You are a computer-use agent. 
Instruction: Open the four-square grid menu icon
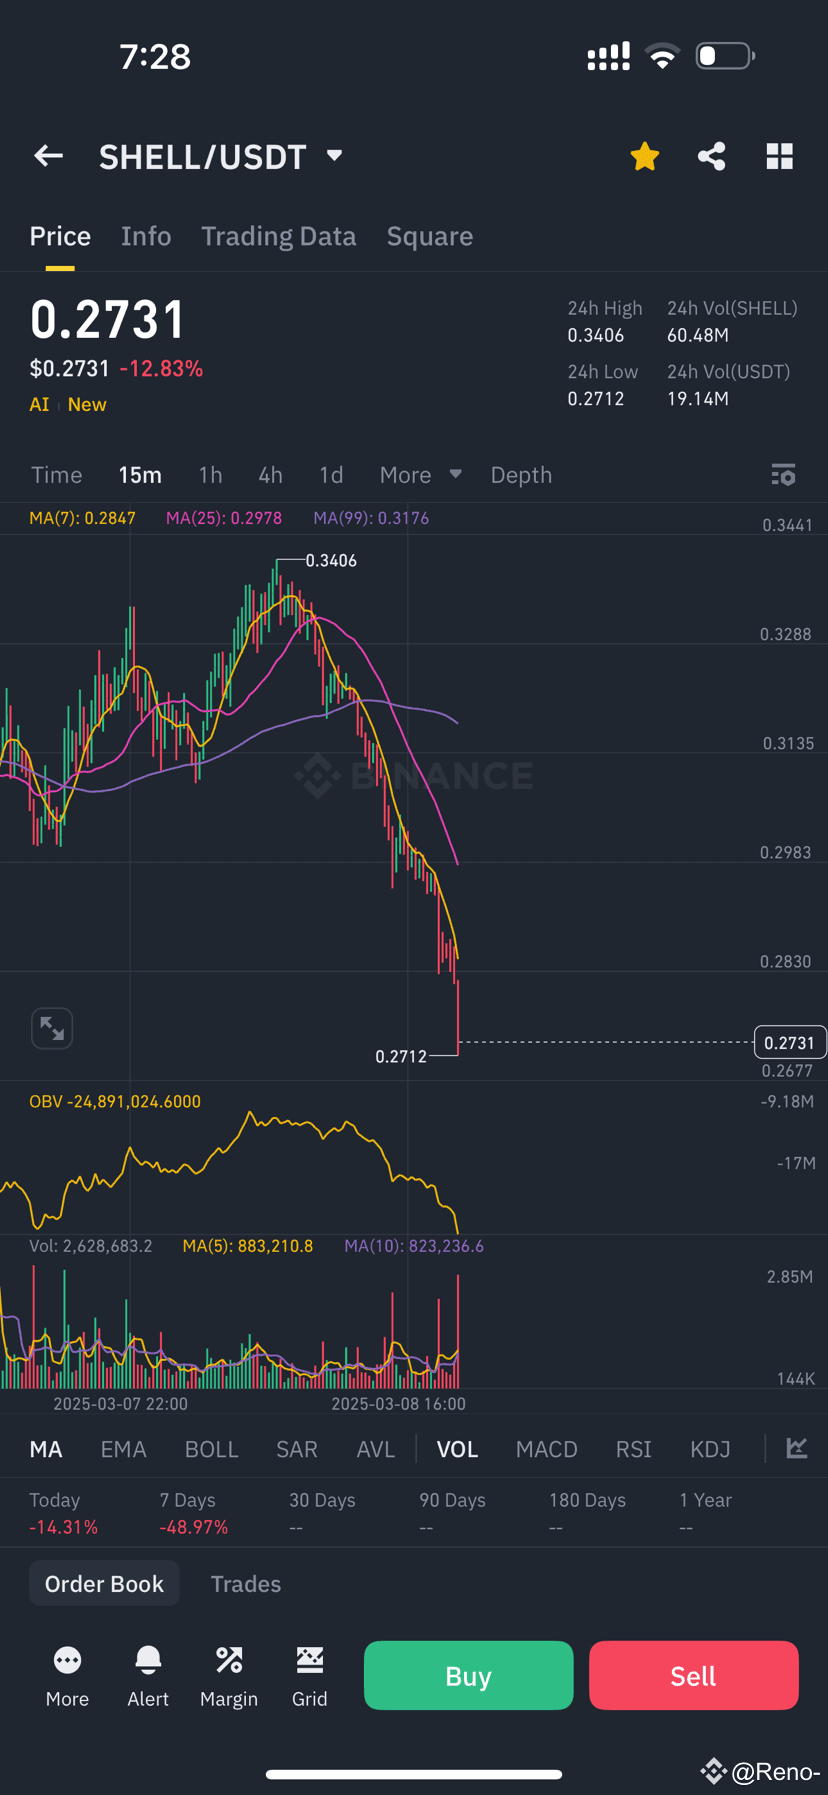[x=780, y=156]
